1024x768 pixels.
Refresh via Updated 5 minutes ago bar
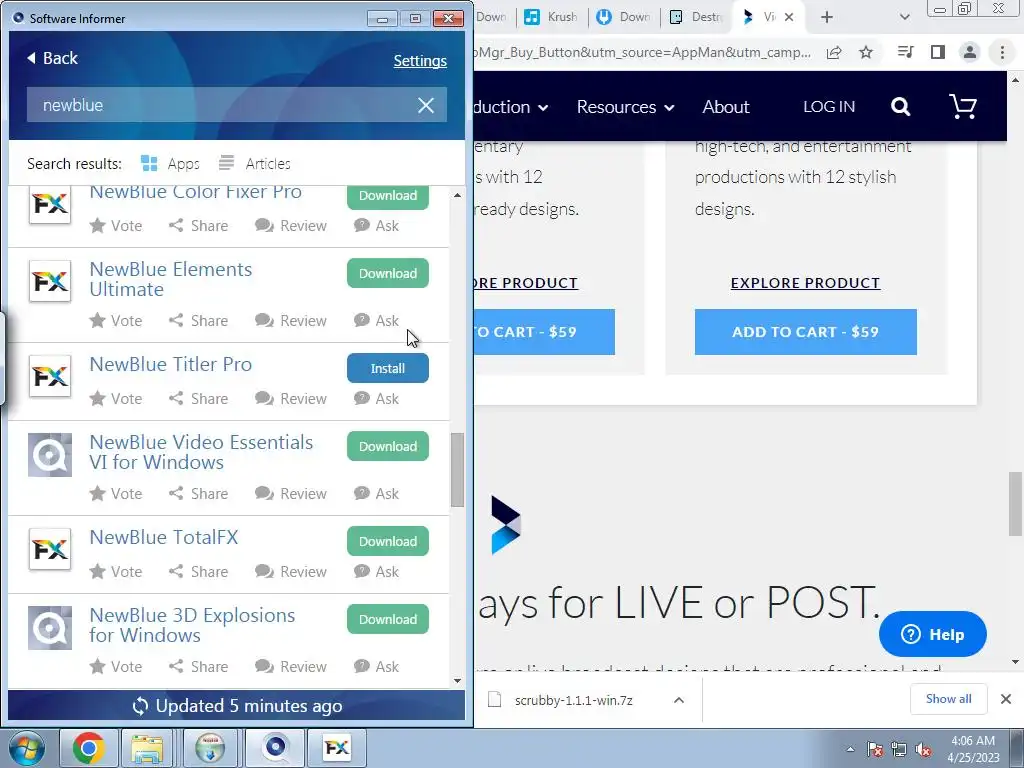236,706
